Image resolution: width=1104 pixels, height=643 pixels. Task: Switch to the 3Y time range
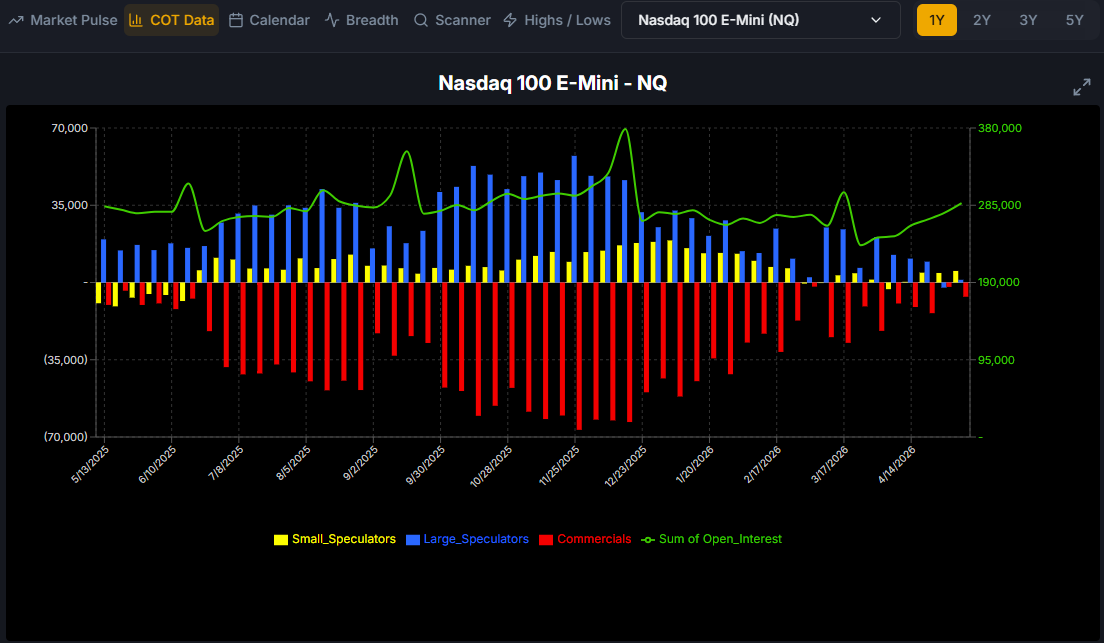(1028, 20)
